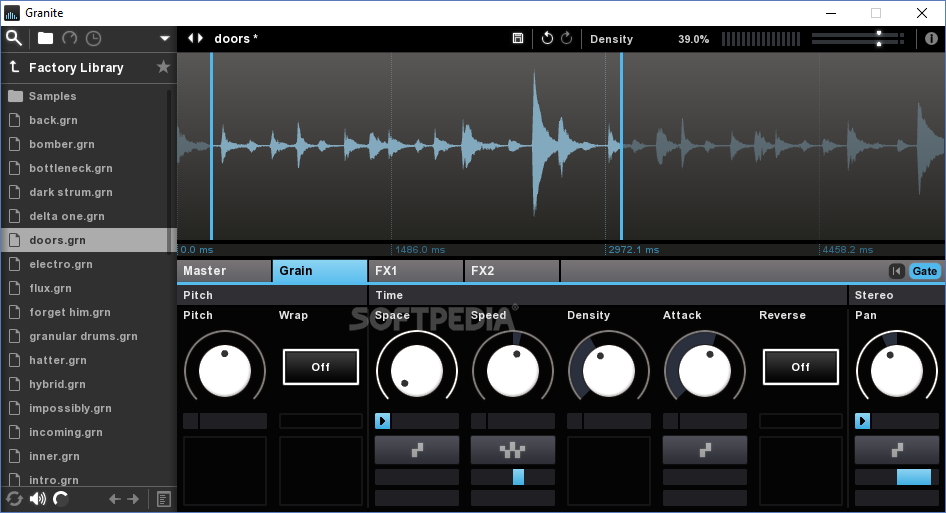The height and width of the screenshot is (513, 946).
Task: Toggle the Pan modulation play arrow
Action: click(x=863, y=421)
